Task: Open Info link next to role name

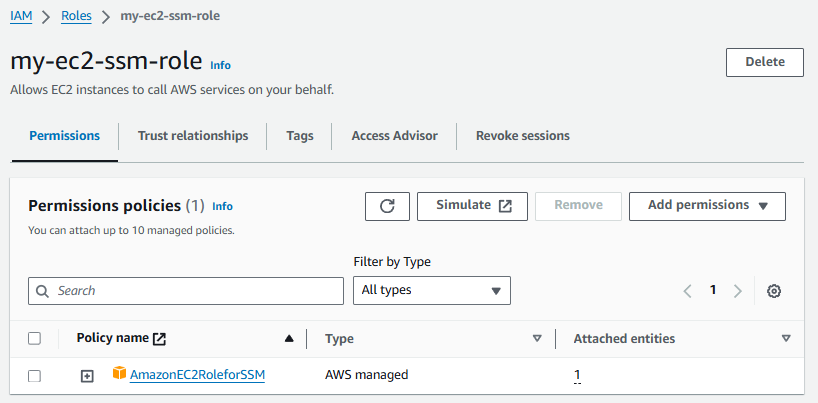Action: pos(220,65)
